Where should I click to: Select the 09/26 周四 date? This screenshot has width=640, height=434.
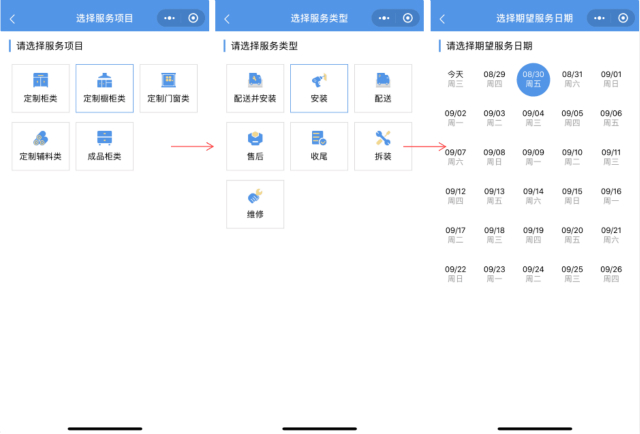pos(611,274)
